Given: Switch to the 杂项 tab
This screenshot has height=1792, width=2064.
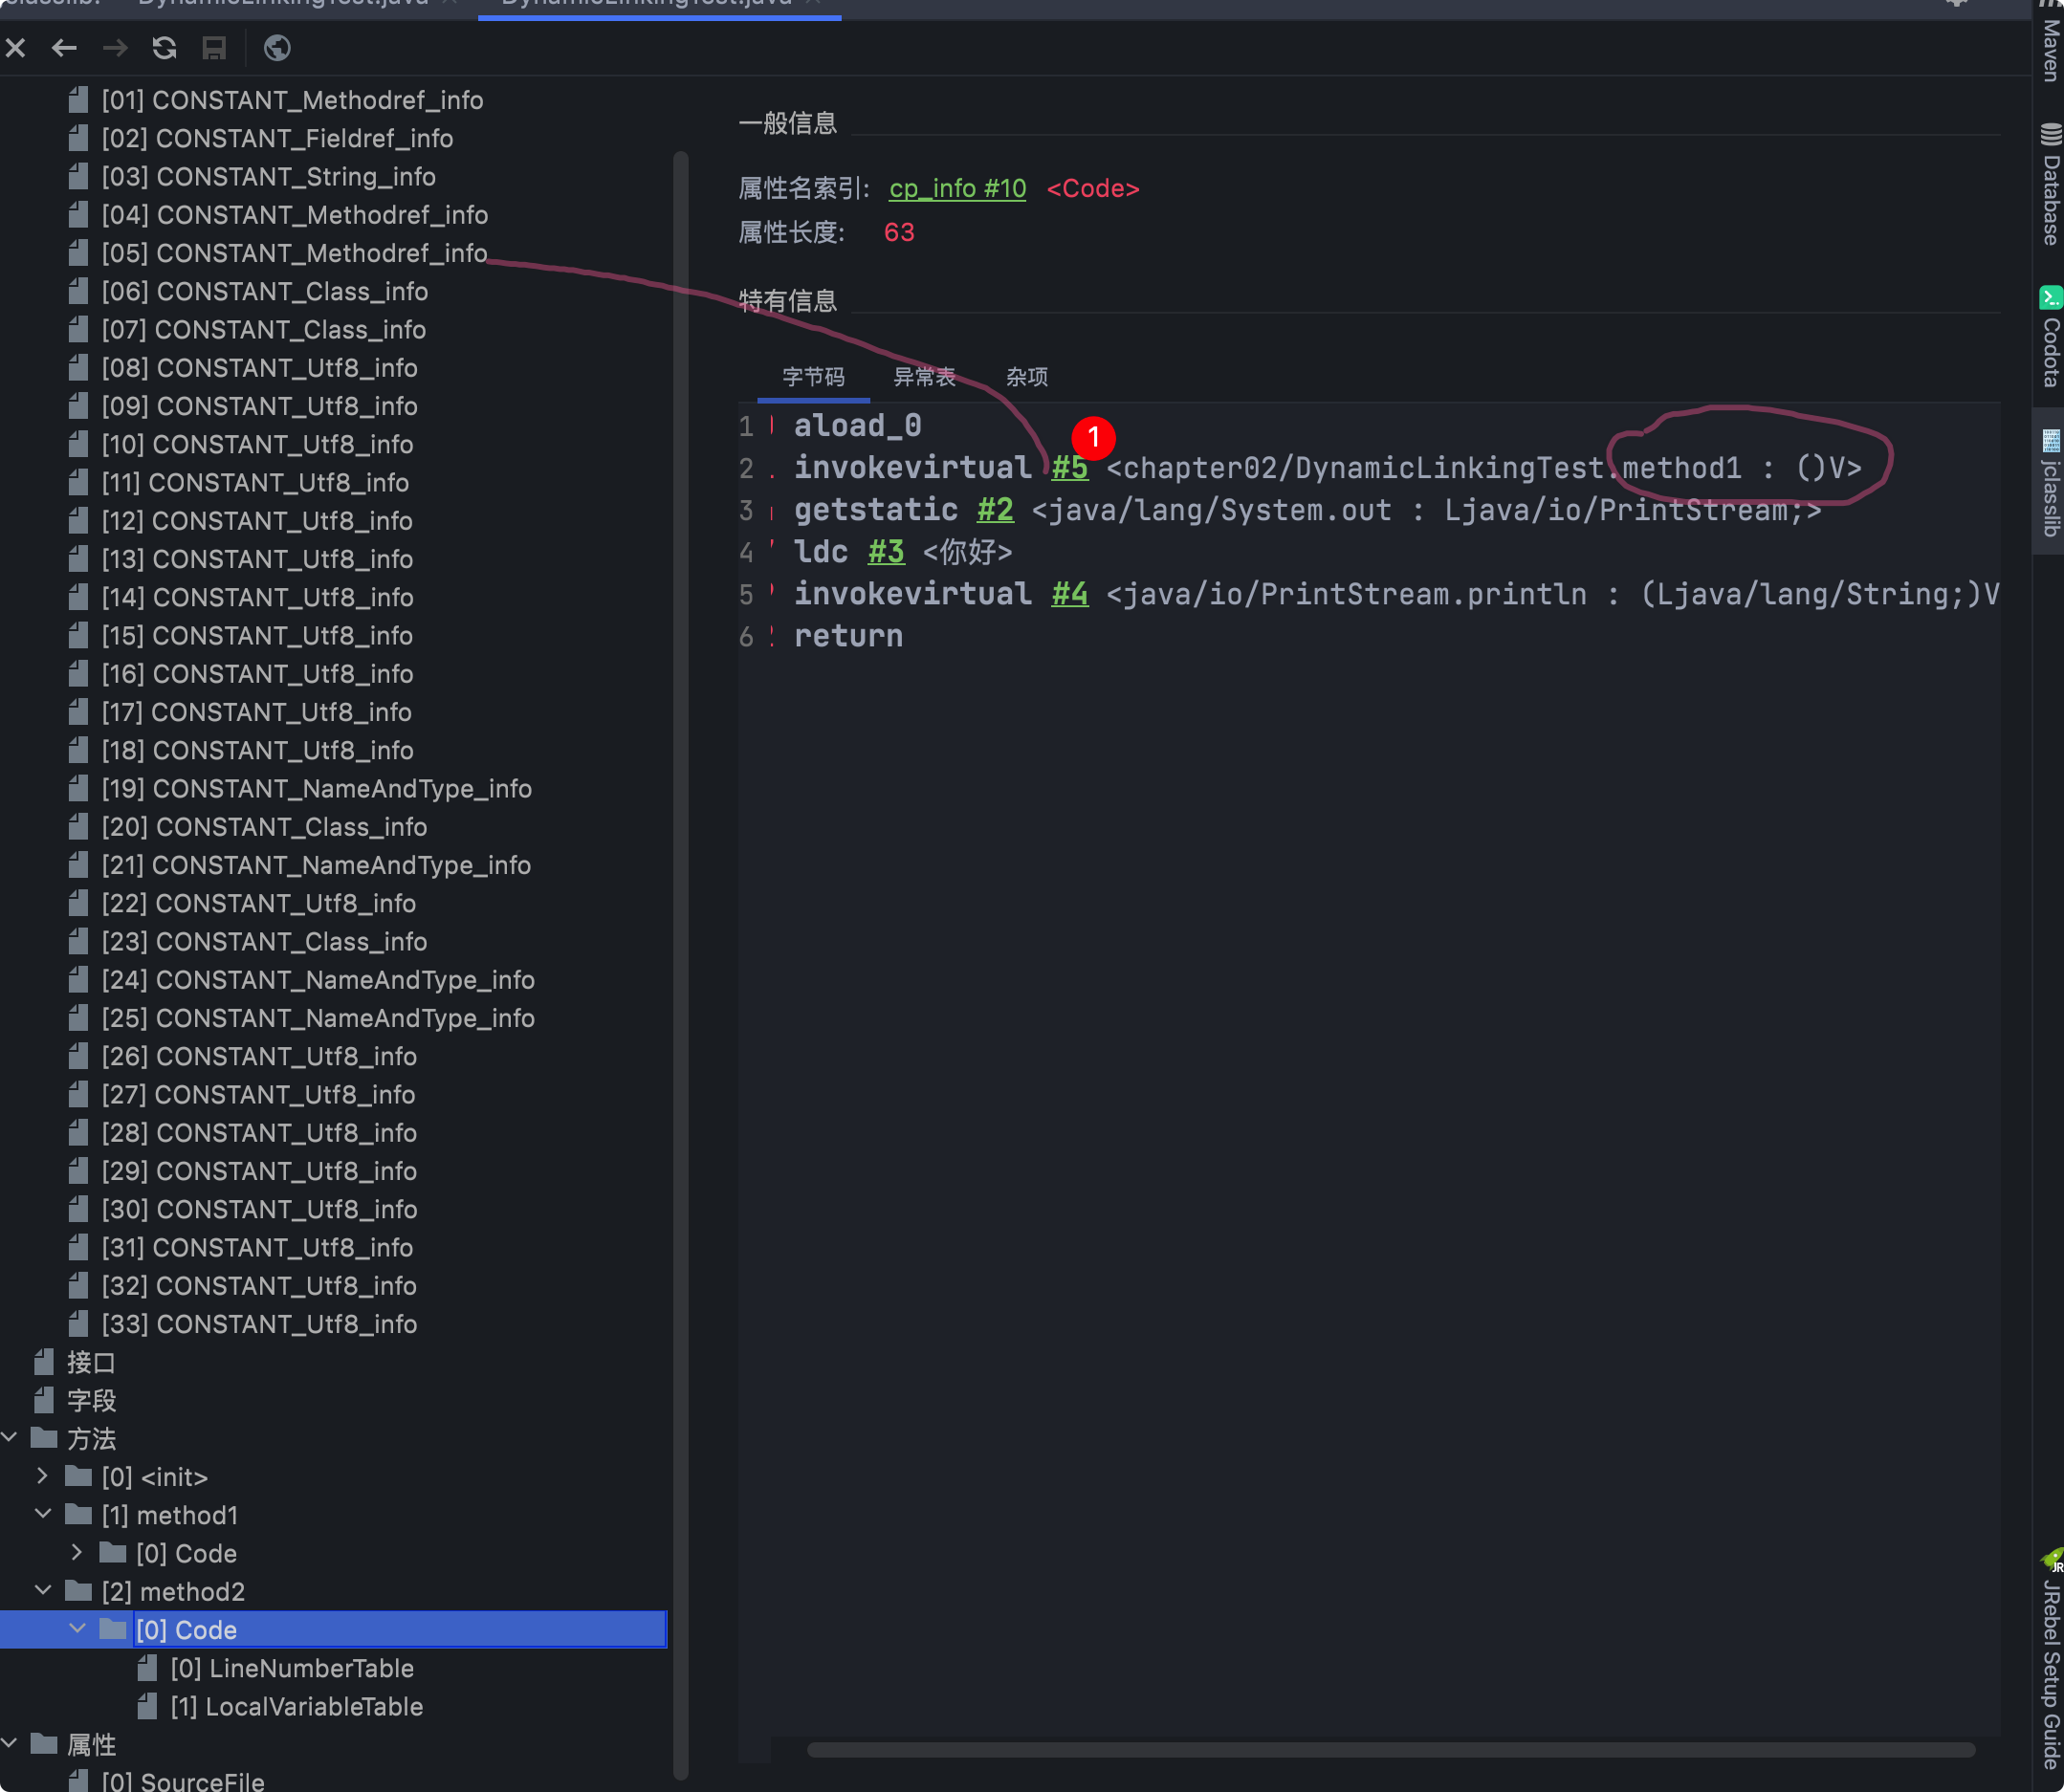Looking at the screenshot, I should click(x=1026, y=377).
